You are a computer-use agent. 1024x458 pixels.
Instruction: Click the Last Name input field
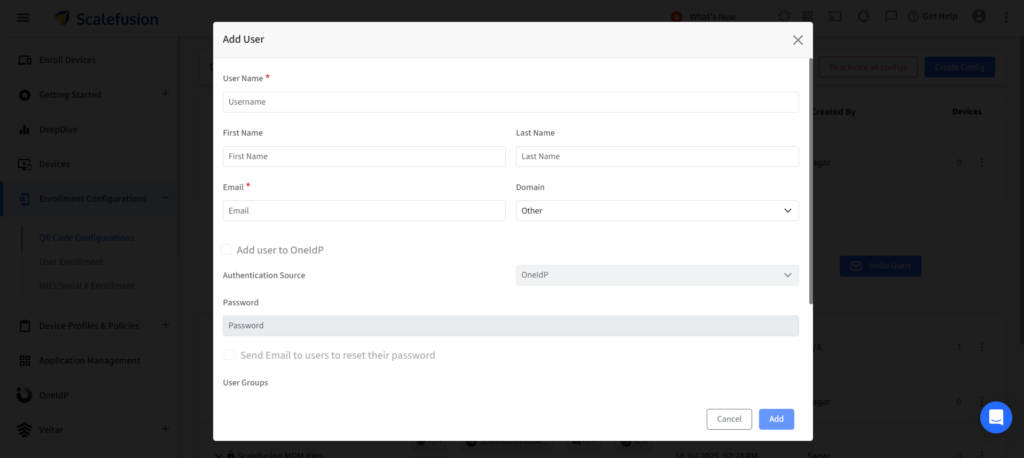pos(657,156)
